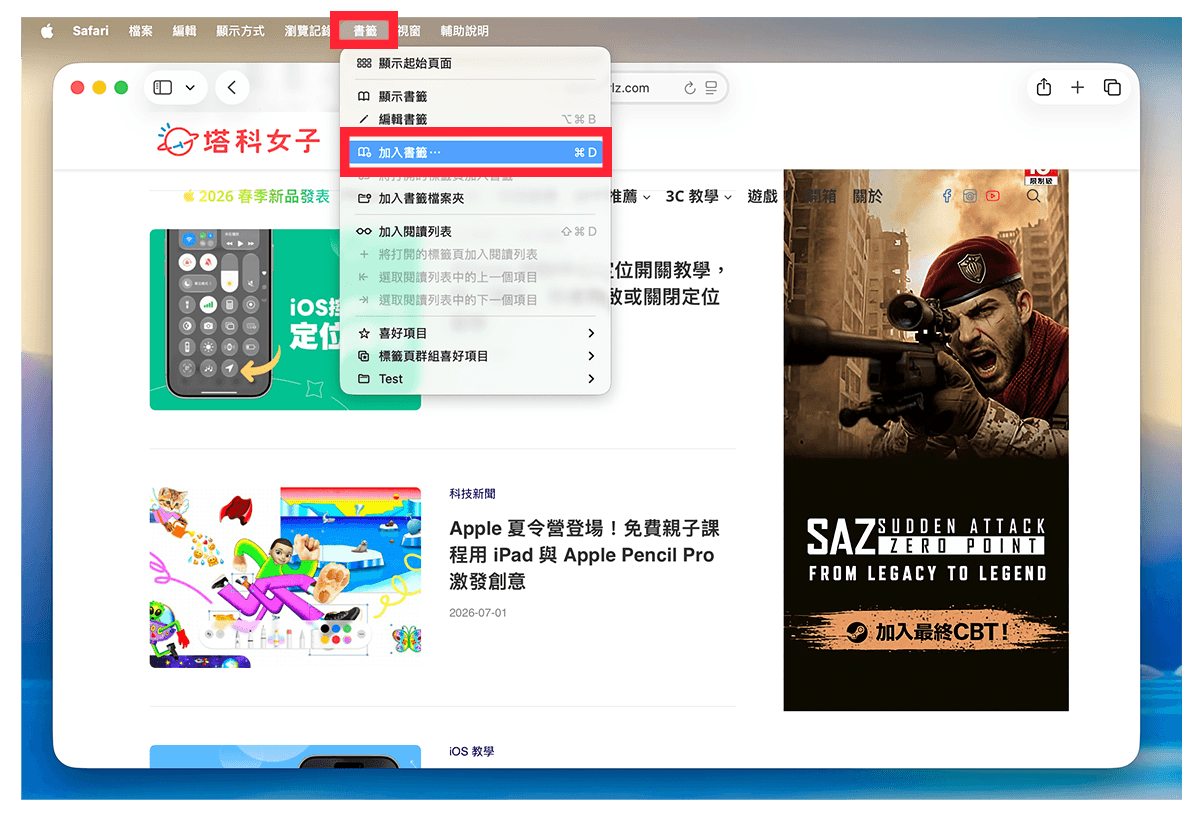Viewport: 1200px width, 821px height.
Task: Expand the 標籤頁群組喜好項目 submenu
Action: pyautogui.click(x=475, y=356)
